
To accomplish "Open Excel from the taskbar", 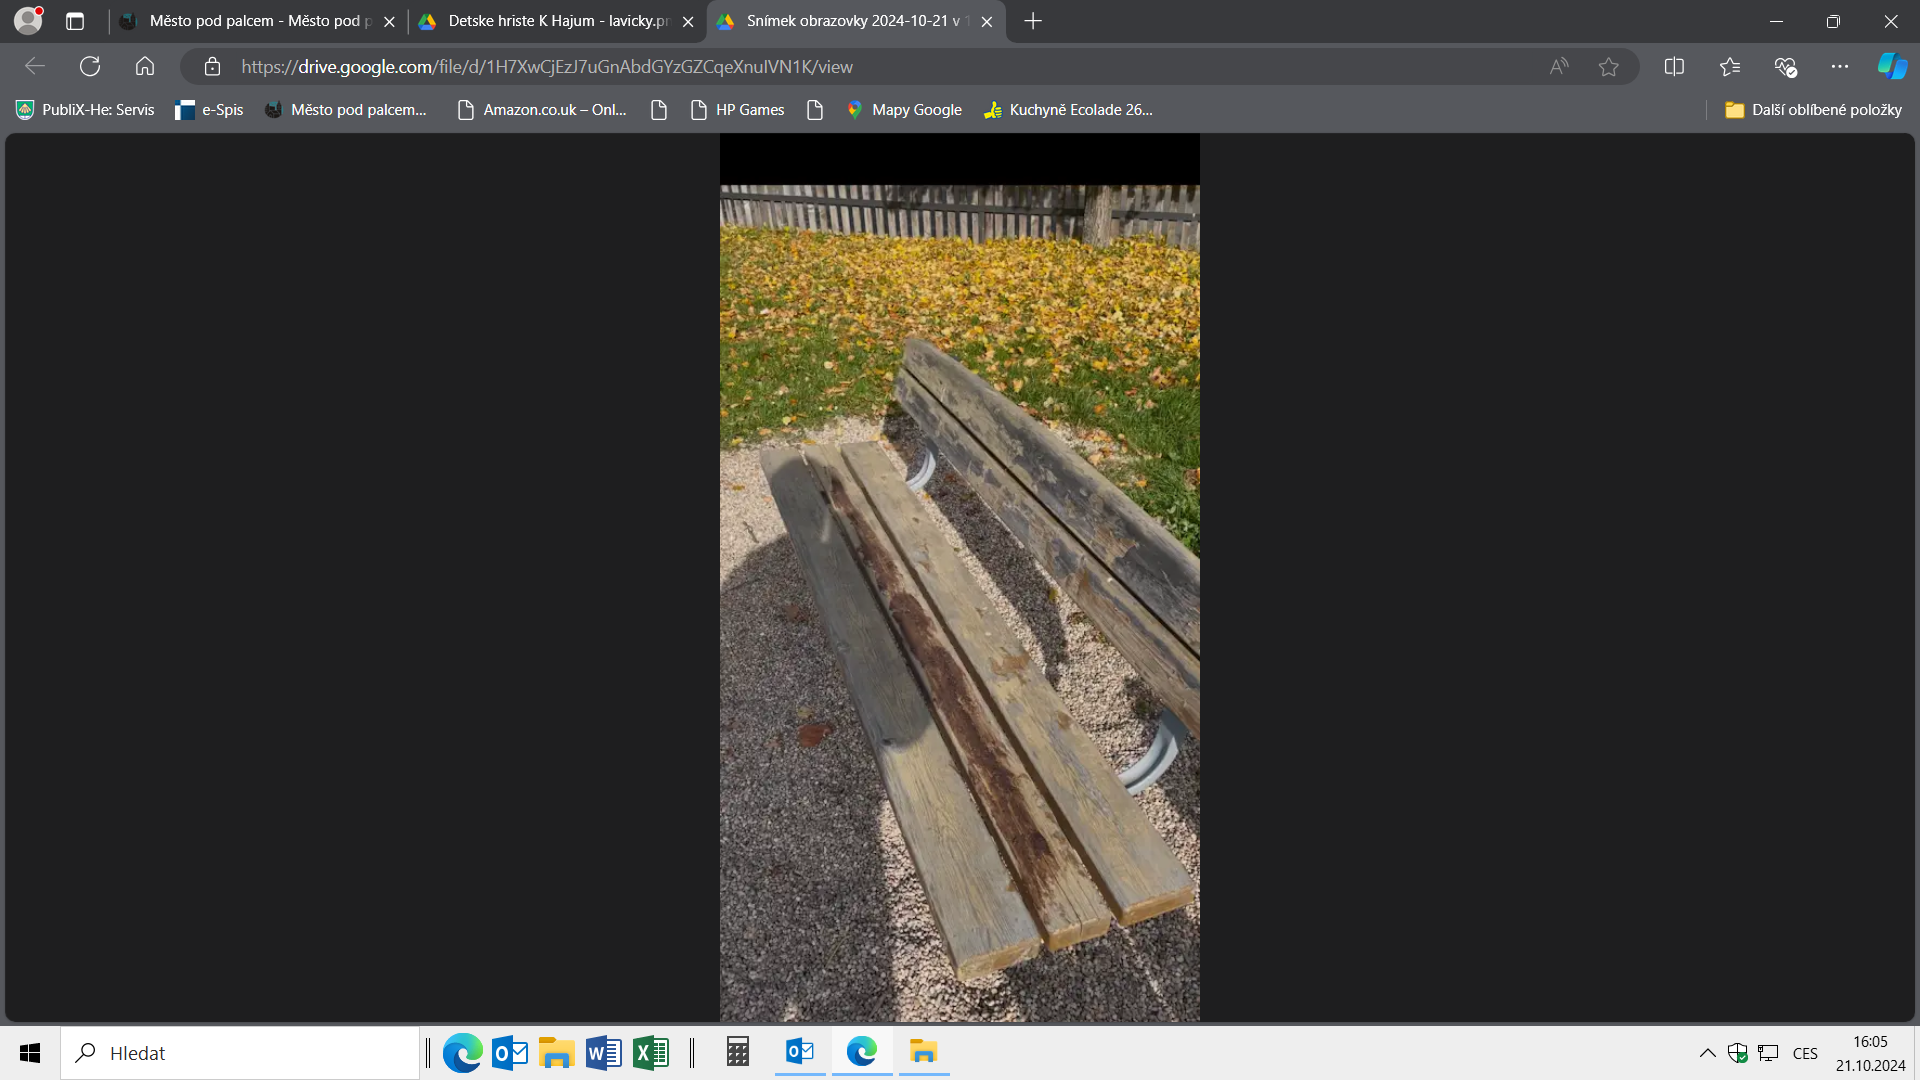I will (x=651, y=1053).
